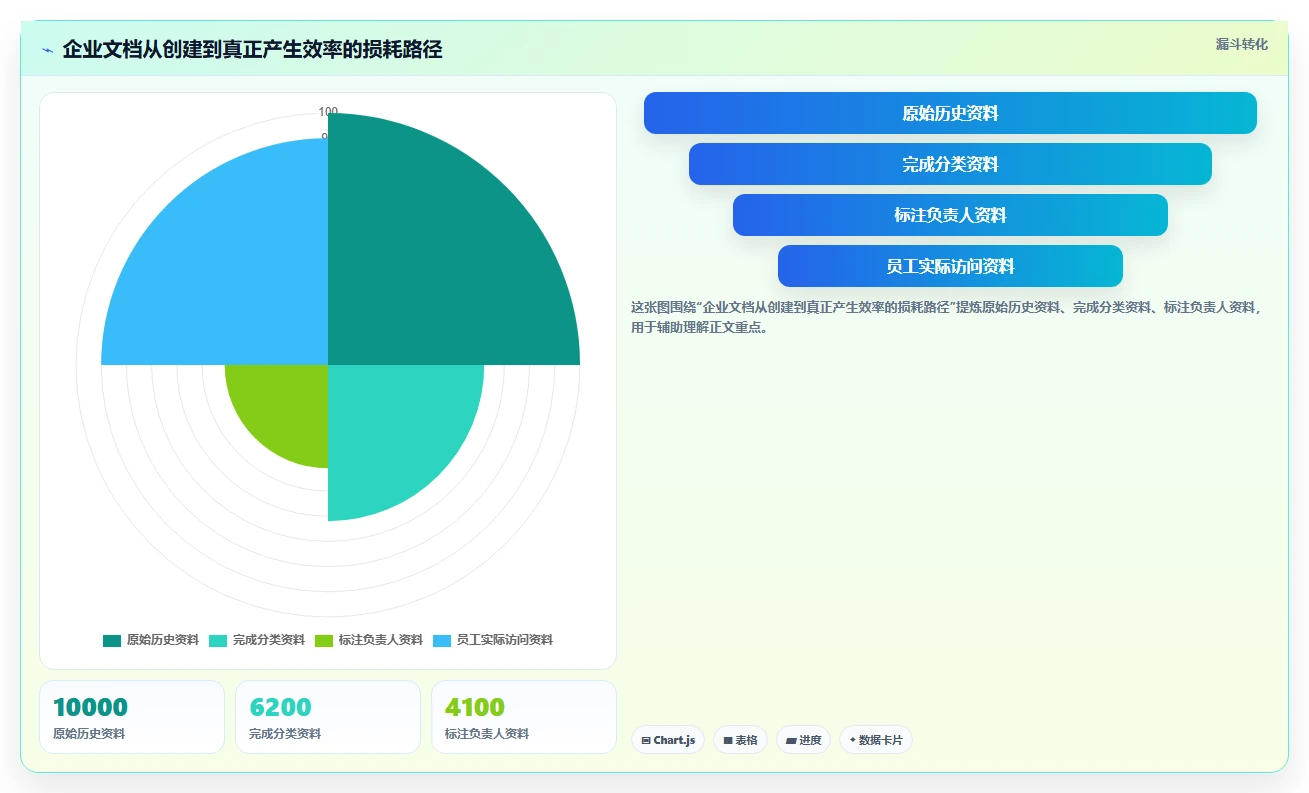Viewport: 1309px width, 793px height.
Task: Click the 表格 tag chip
Action: coord(741,740)
